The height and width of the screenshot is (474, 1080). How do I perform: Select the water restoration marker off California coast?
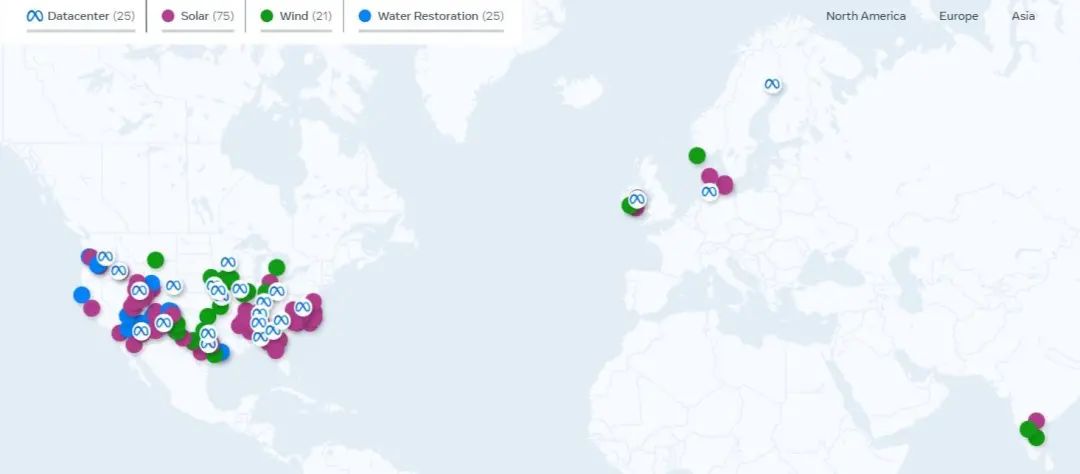[82, 294]
